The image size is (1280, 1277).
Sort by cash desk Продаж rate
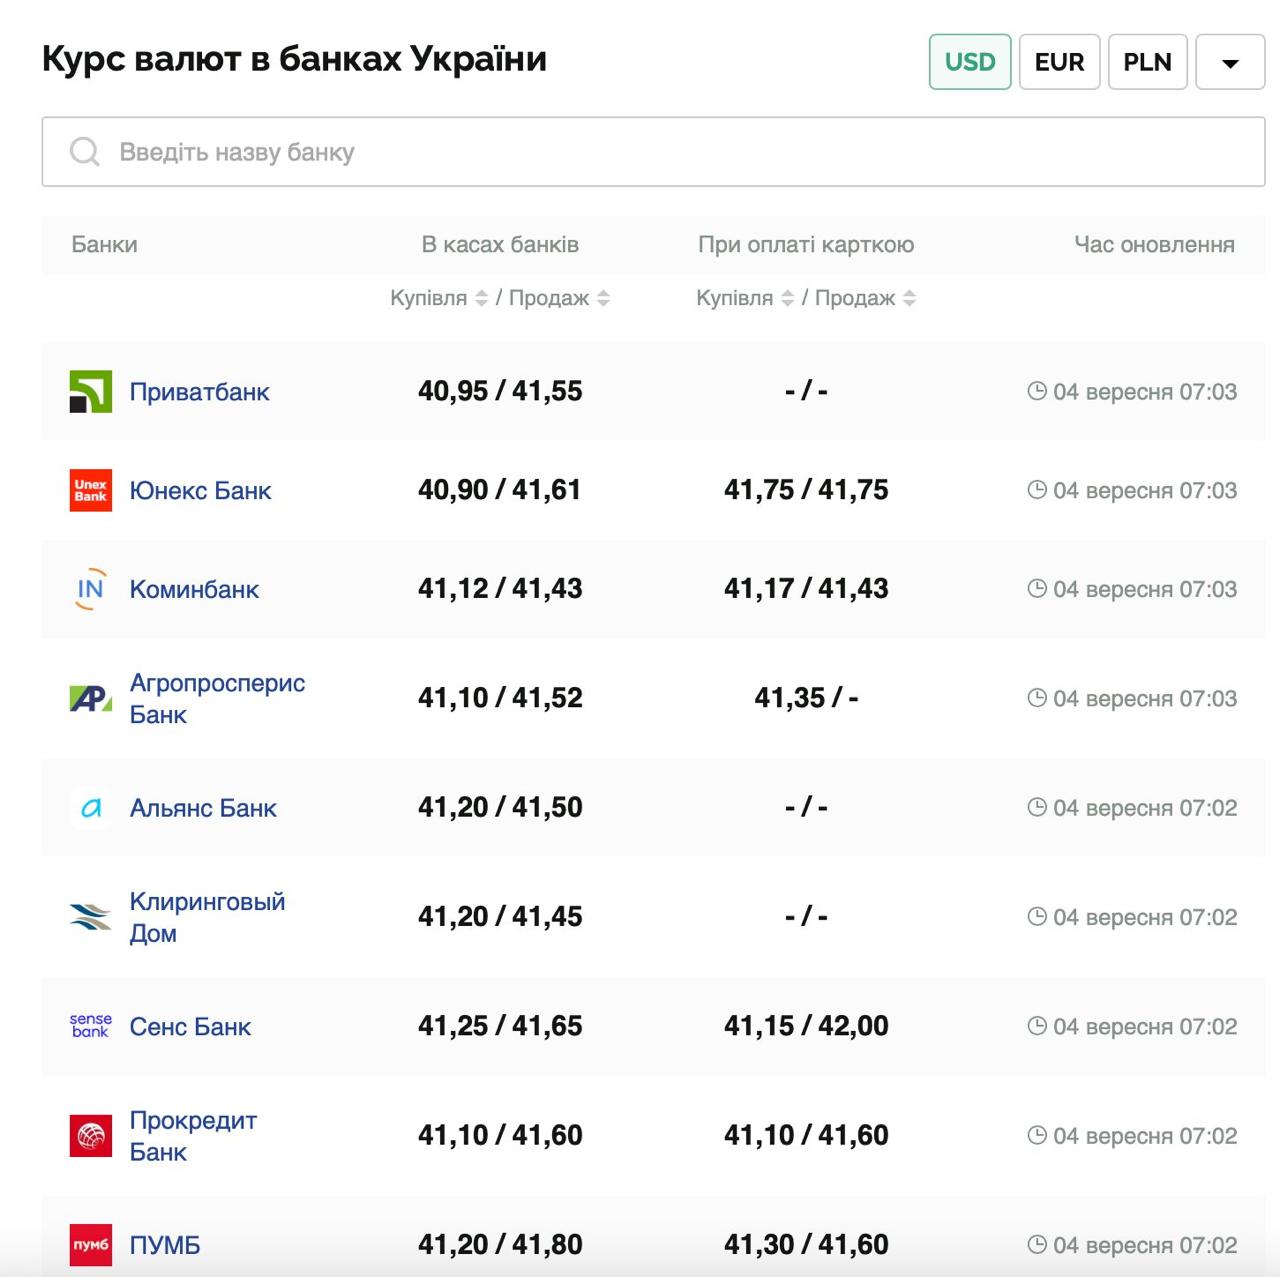603,298
